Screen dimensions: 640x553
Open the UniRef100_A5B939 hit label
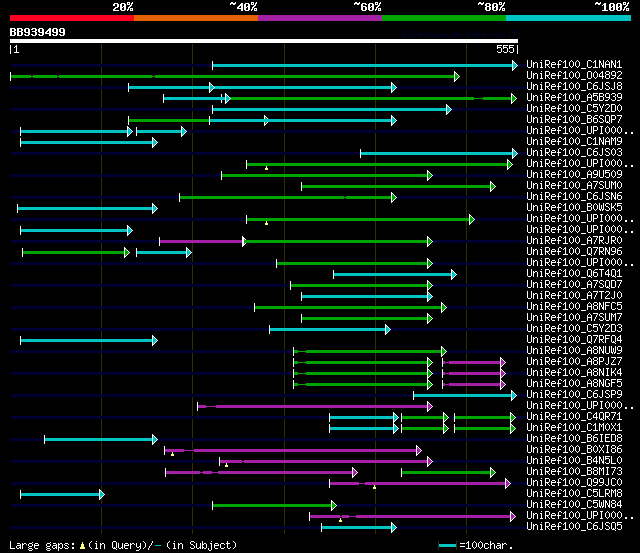574,98
